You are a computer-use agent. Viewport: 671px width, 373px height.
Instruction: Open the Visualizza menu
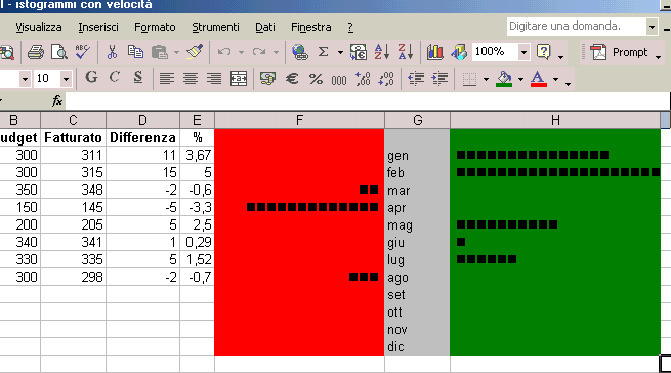(38, 27)
